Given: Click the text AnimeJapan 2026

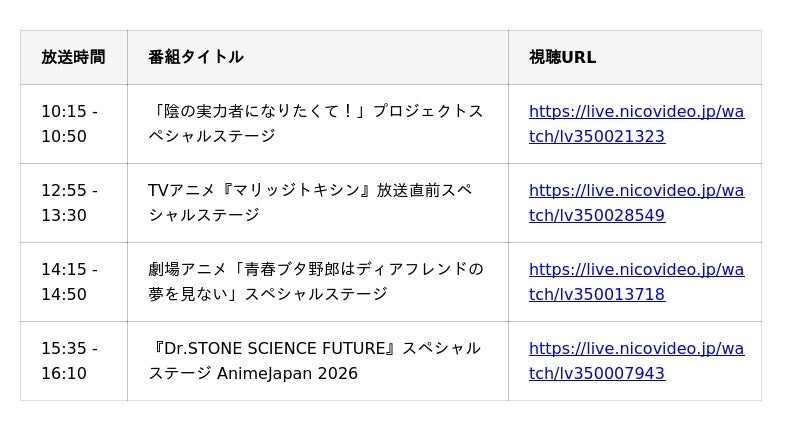Looking at the screenshot, I should (x=293, y=374).
